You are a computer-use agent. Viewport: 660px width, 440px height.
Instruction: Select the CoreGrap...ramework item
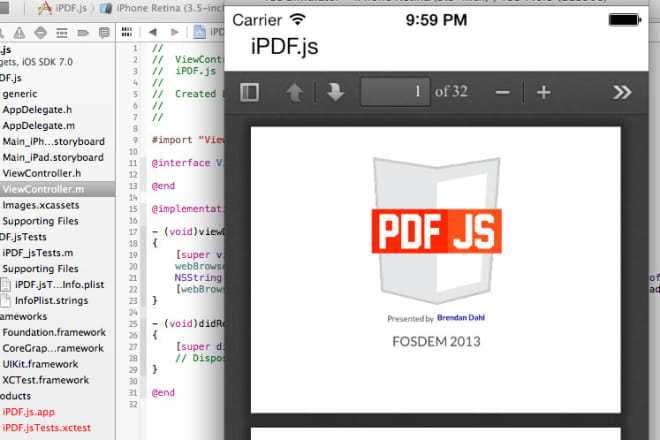(53, 348)
